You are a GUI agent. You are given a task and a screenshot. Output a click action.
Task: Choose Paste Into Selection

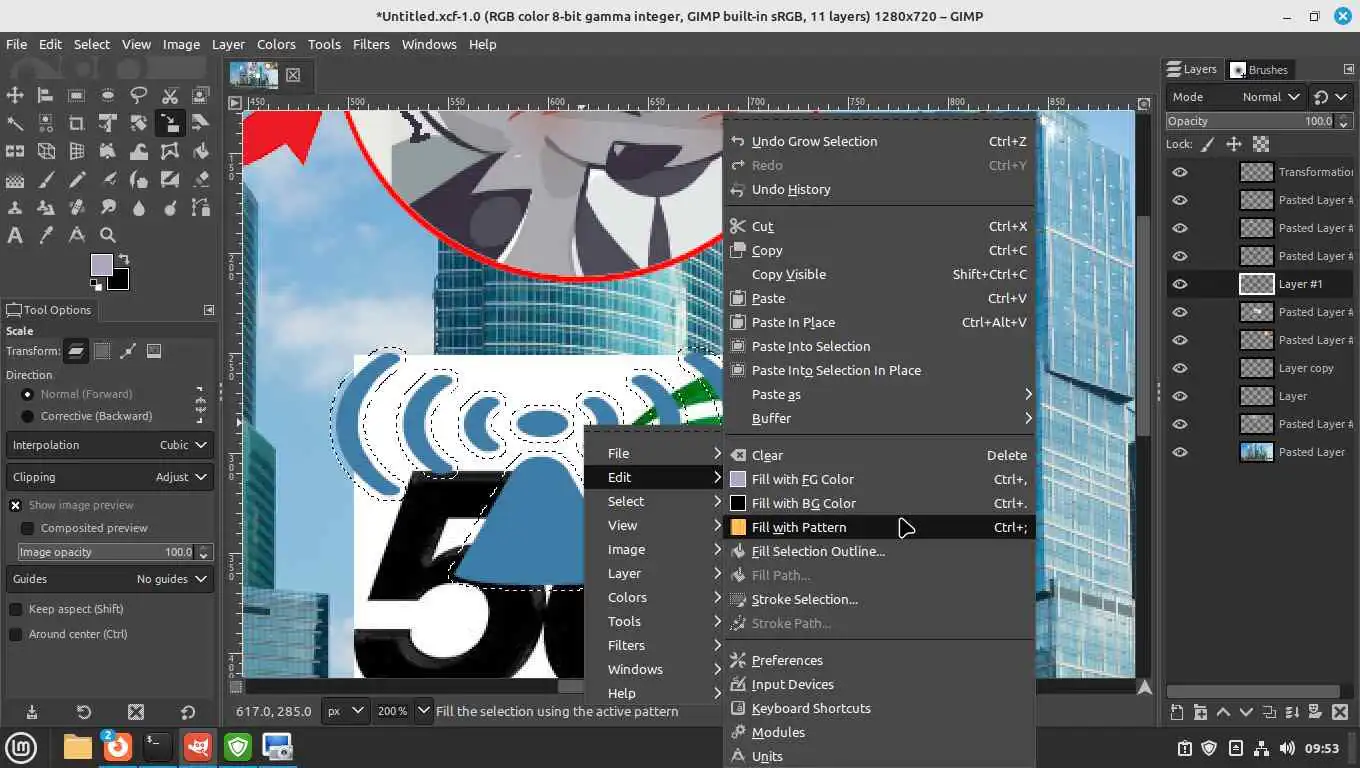[880, 346]
